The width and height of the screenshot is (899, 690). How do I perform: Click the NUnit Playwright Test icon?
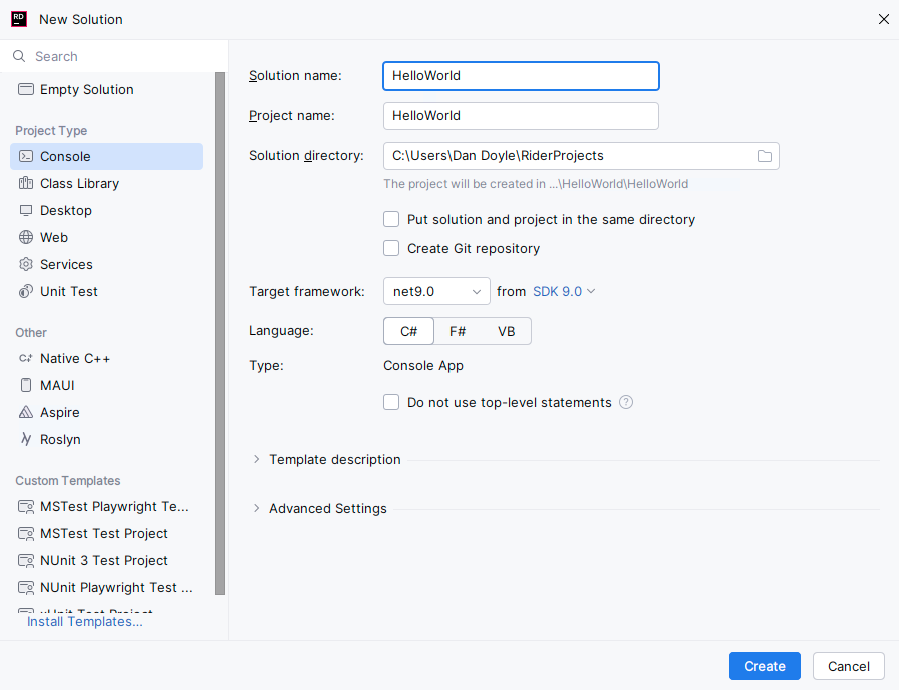pos(26,588)
